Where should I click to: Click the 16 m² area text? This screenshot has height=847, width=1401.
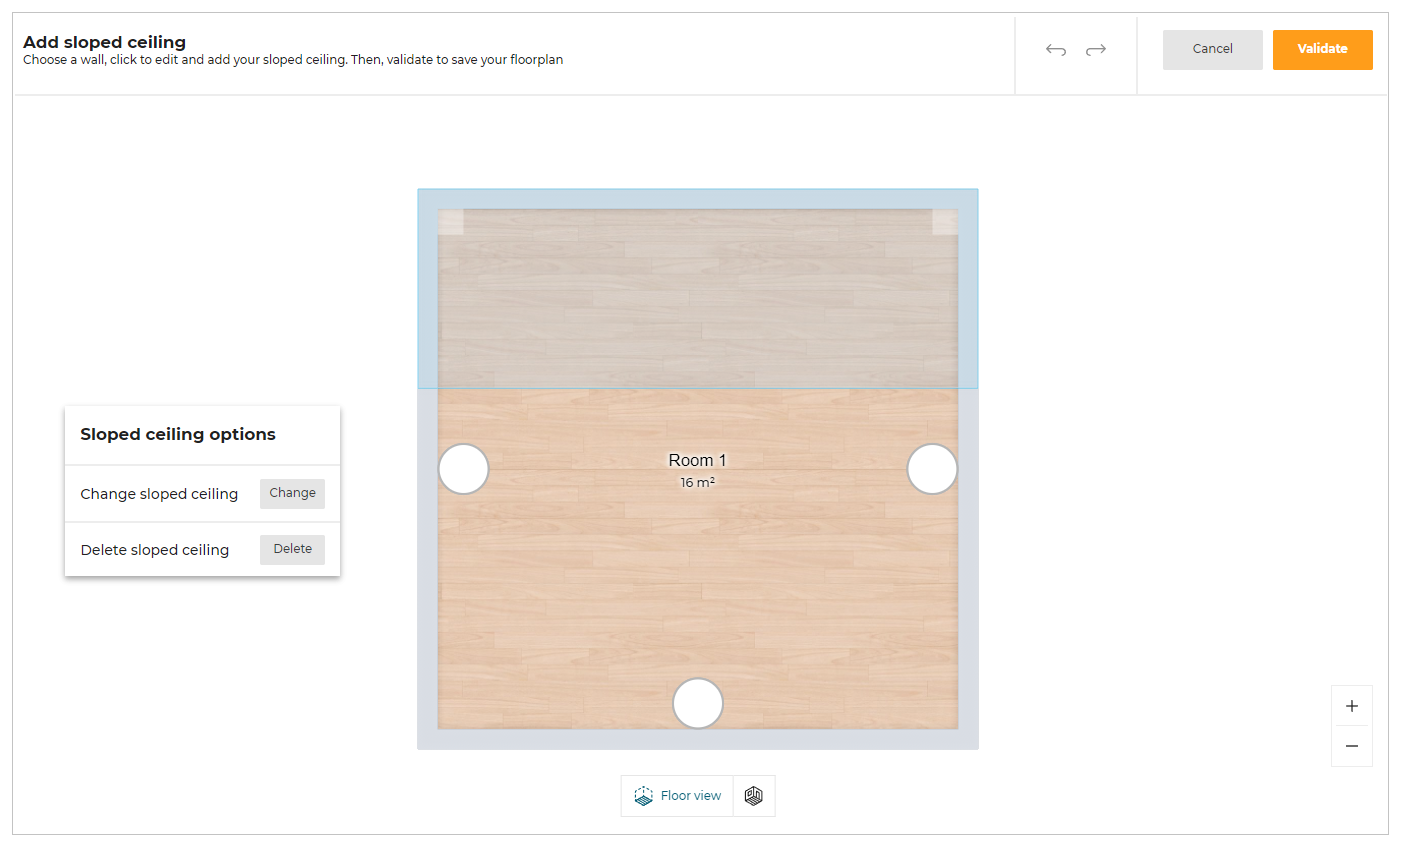tap(697, 483)
